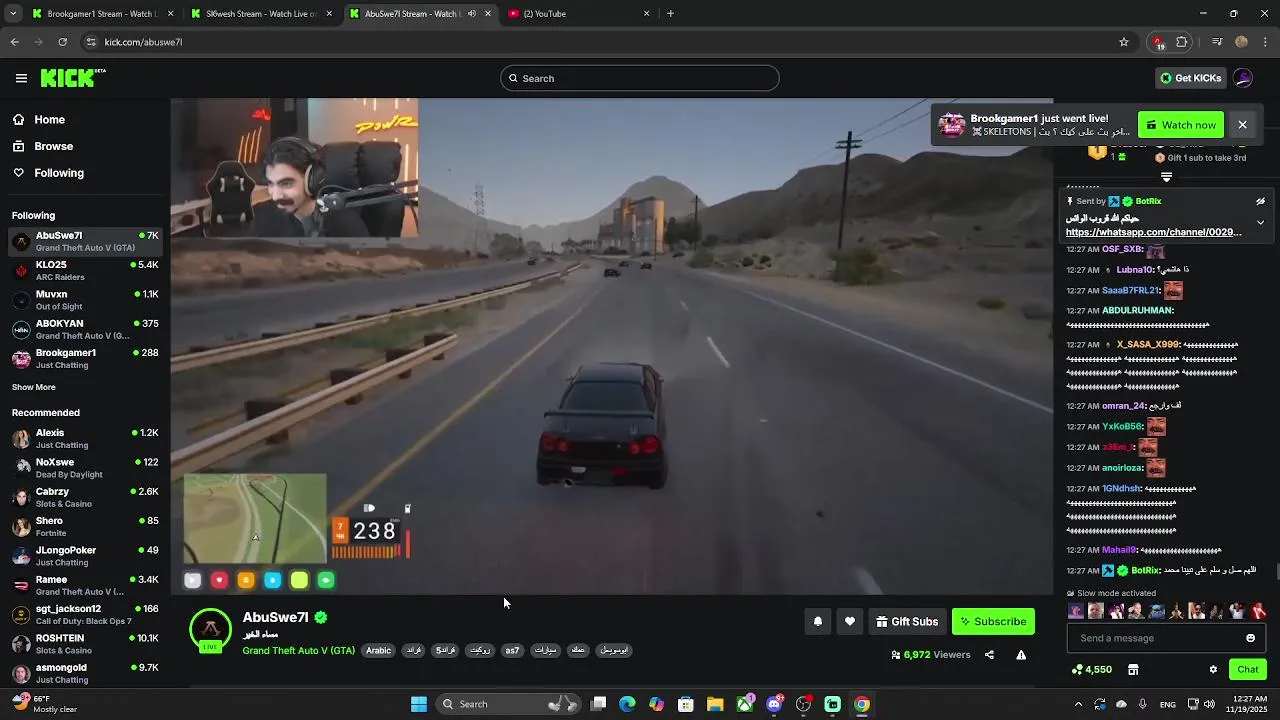Click the Get KICKs button
Screen dimensions: 1280x720
[1190, 78]
